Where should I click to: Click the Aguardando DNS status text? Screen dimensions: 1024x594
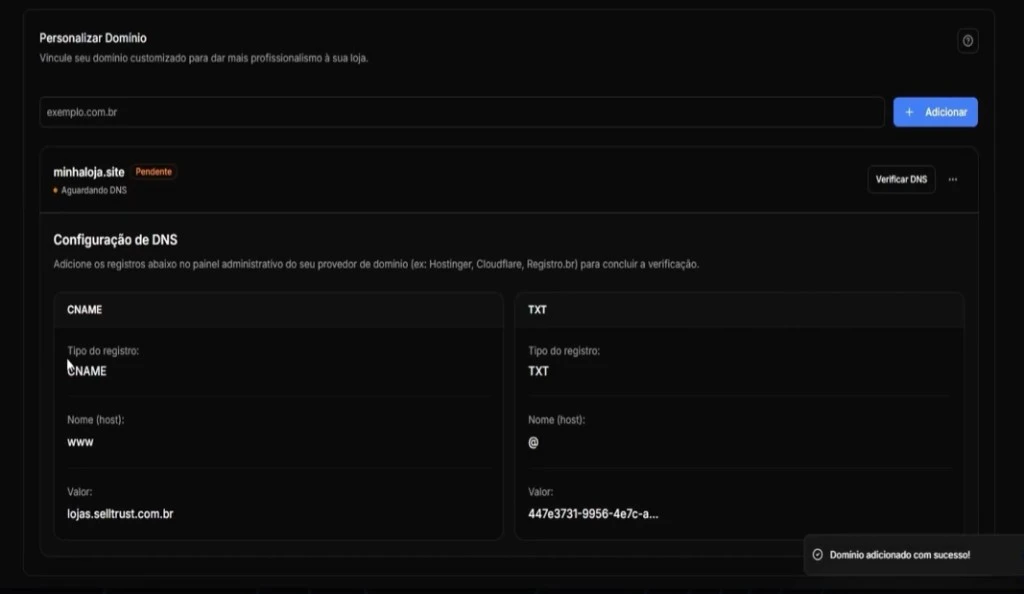pos(93,189)
